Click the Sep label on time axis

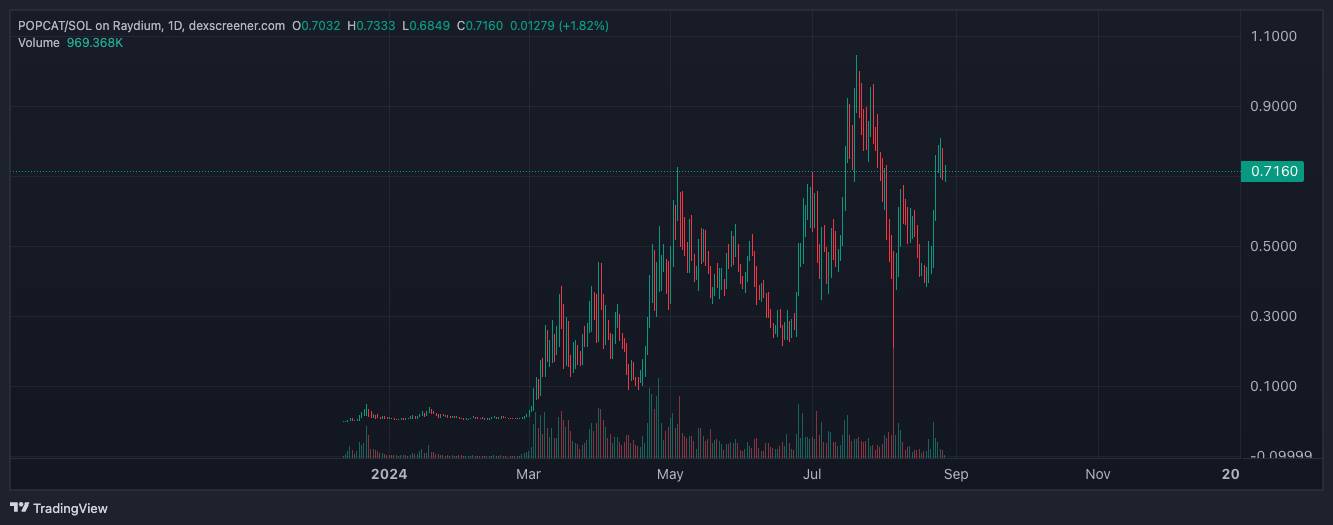[956, 474]
